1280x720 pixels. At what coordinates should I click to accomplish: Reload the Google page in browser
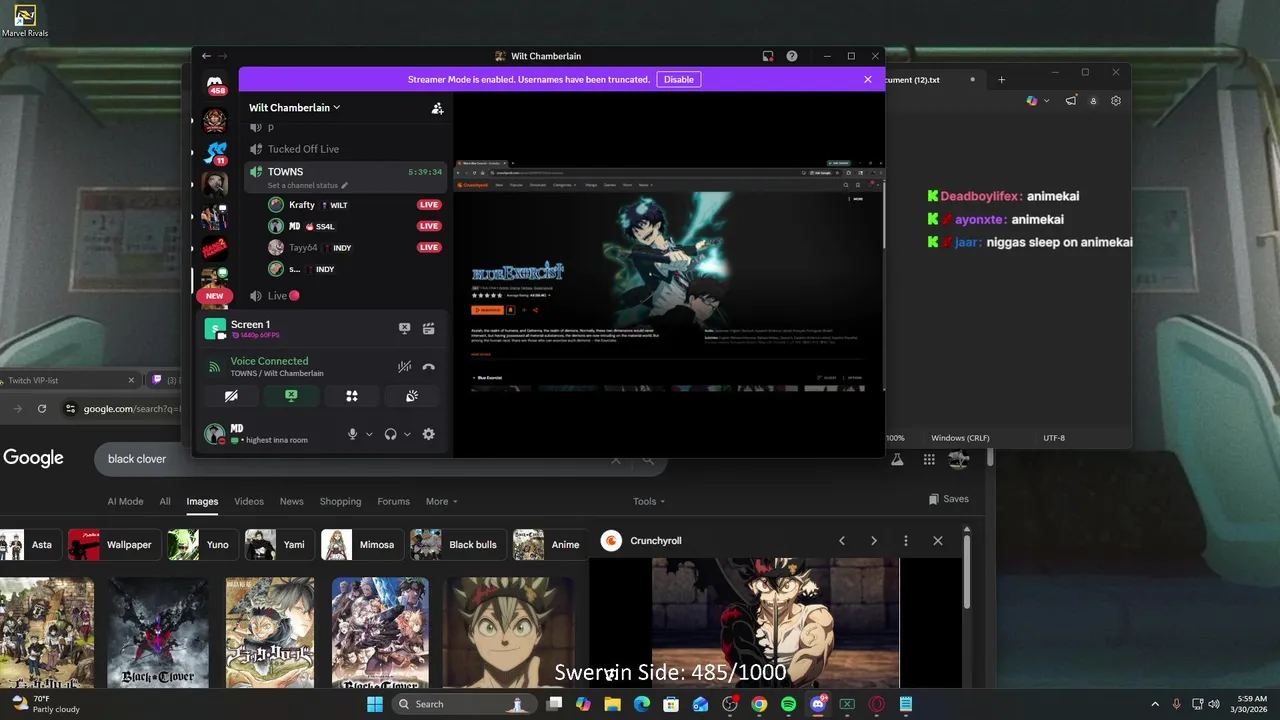[42, 408]
